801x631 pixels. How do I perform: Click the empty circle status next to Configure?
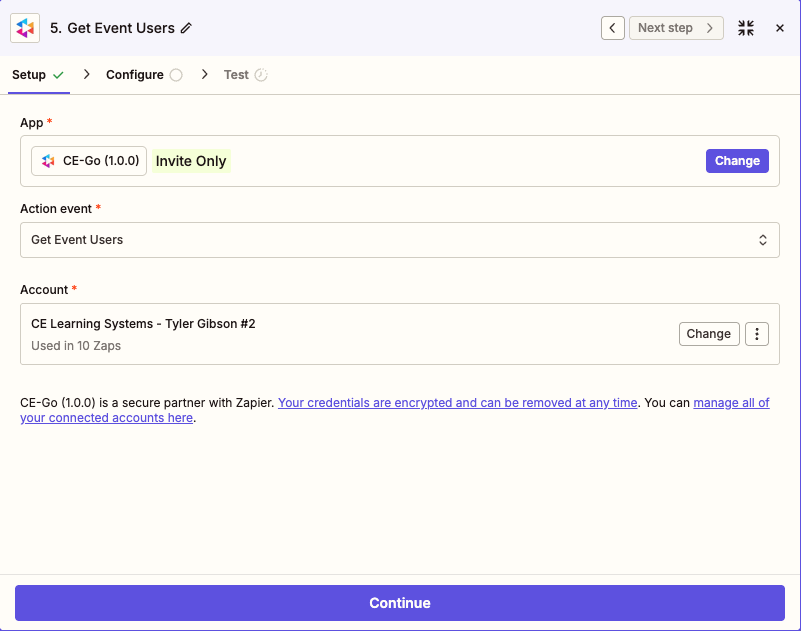pos(176,75)
